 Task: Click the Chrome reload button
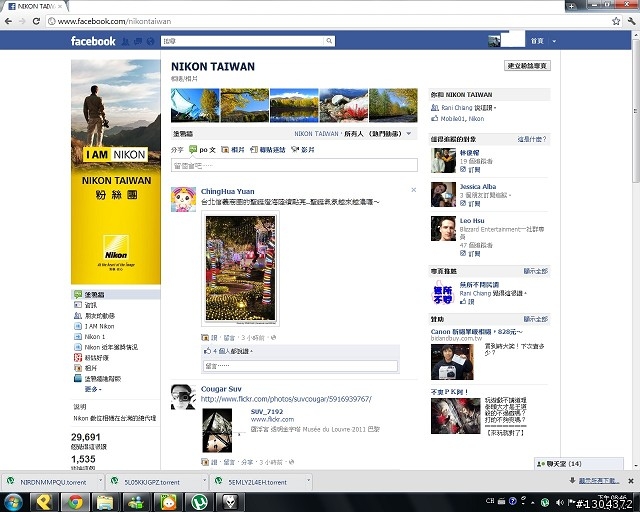click(36, 21)
